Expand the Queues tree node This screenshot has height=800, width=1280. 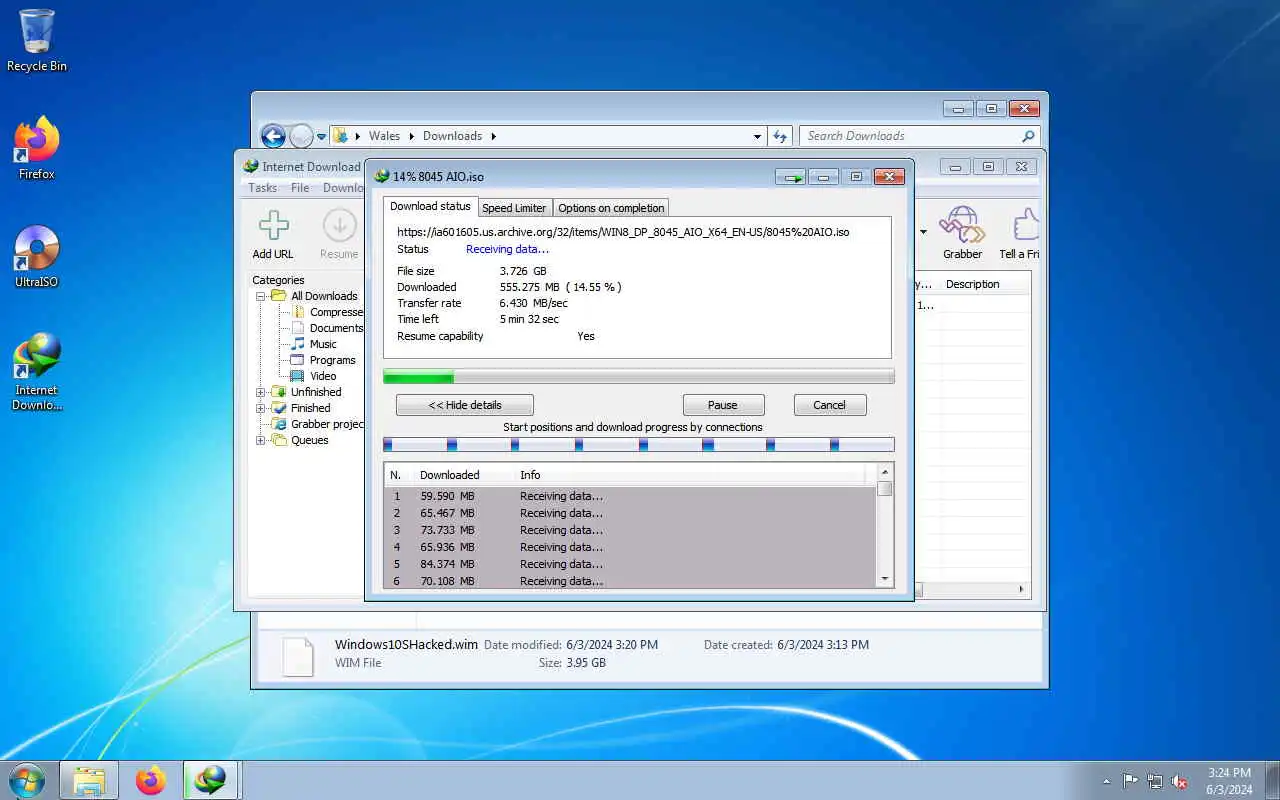coord(261,440)
